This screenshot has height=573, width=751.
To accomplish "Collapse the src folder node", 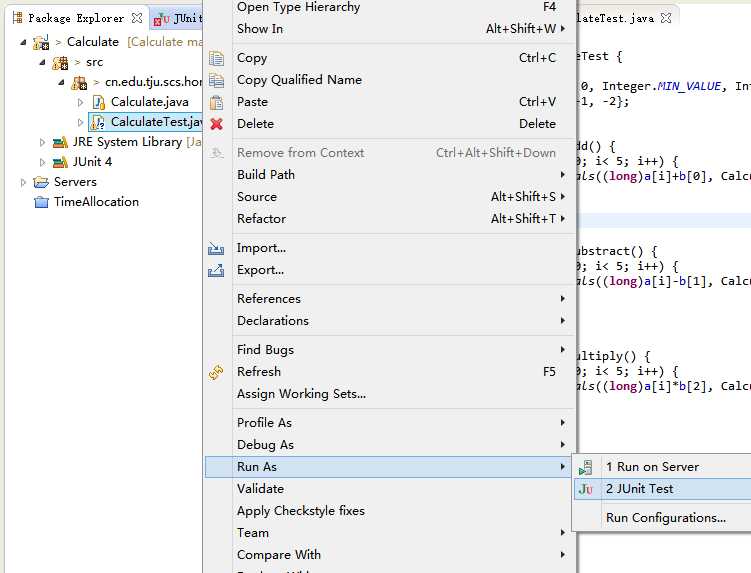I will (42, 62).
